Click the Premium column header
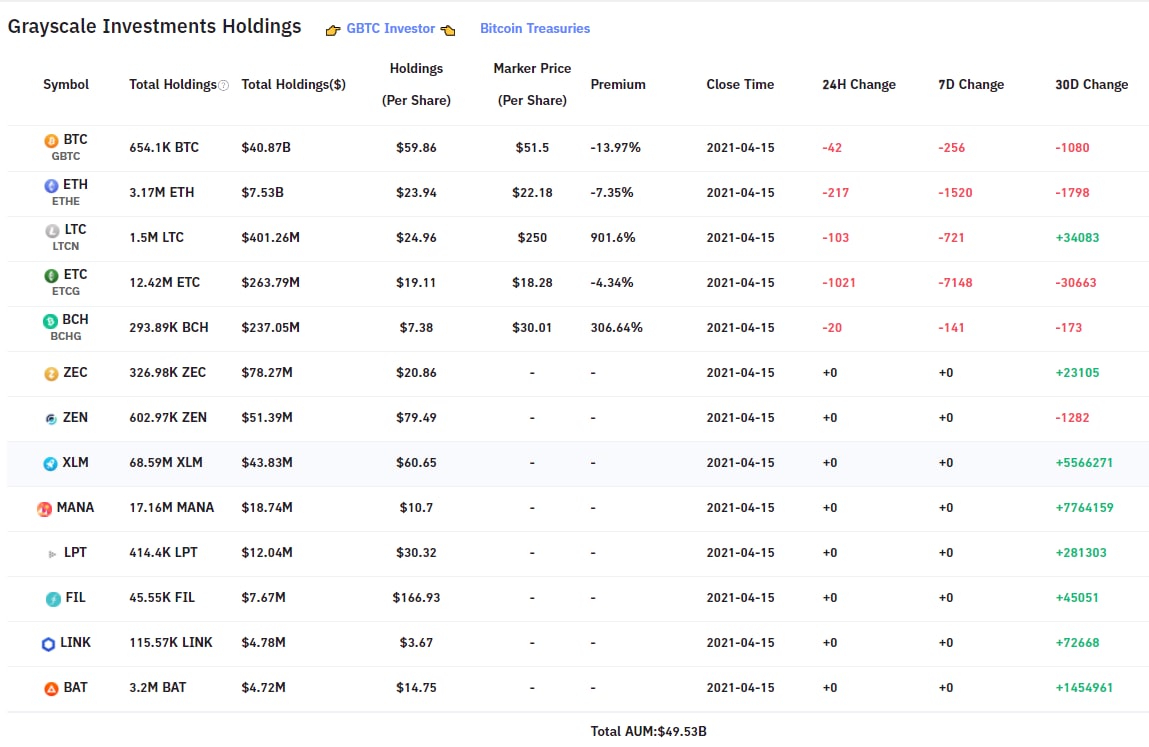Viewport: 1149px width, 747px height. tap(618, 85)
